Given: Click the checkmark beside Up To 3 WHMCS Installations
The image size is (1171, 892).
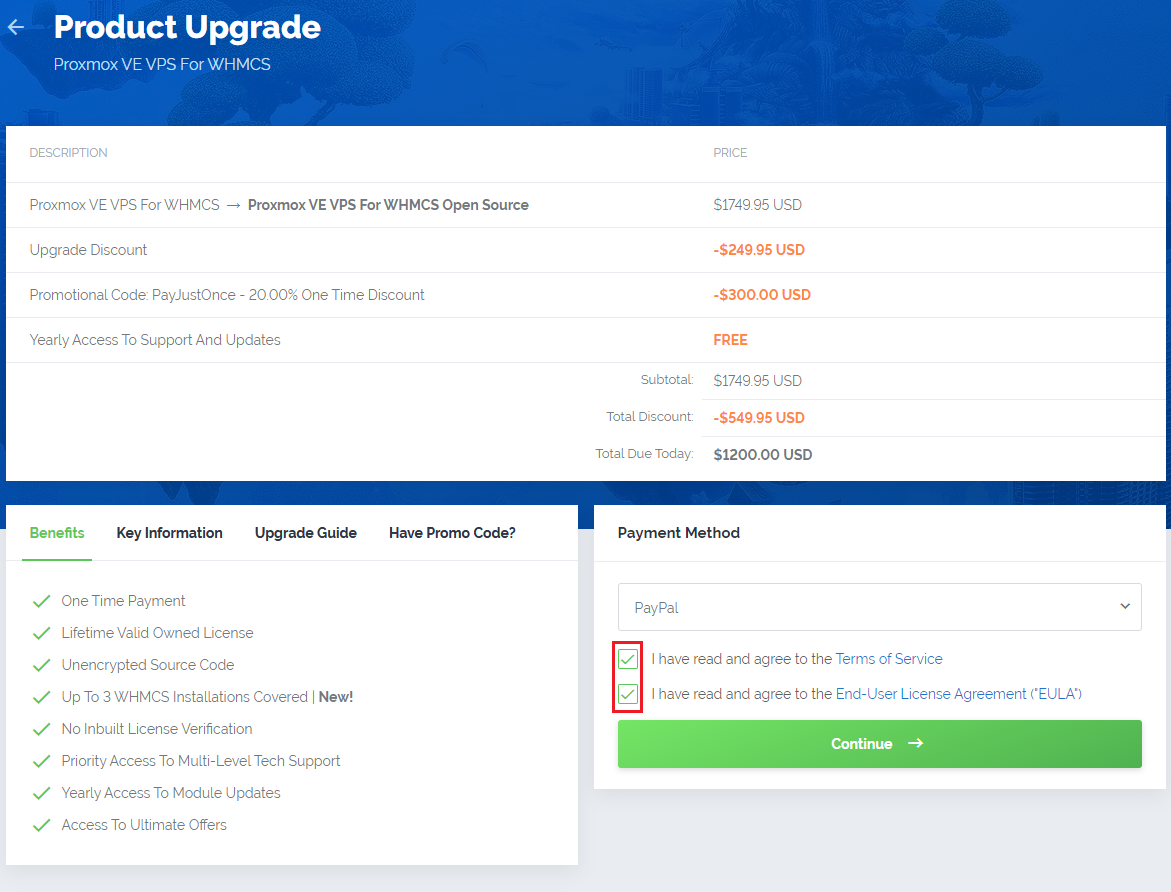Looking at the screenshot, I should point(42,697).
